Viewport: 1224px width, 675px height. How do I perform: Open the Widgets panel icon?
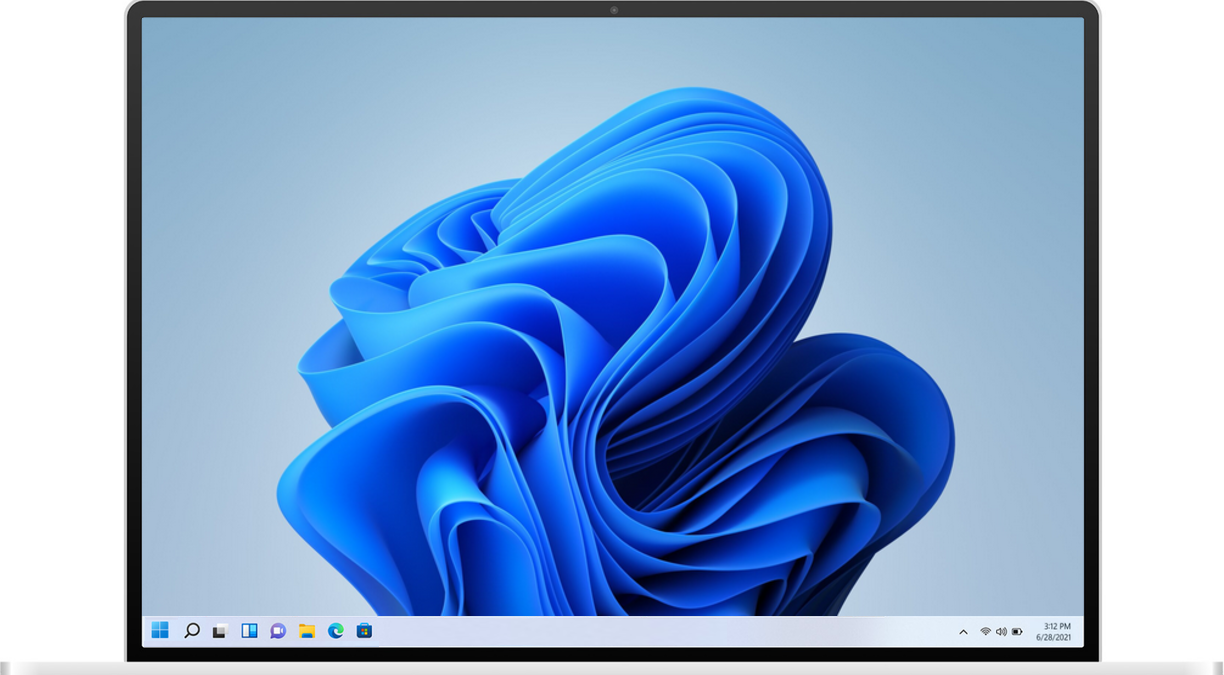[250, 631]
